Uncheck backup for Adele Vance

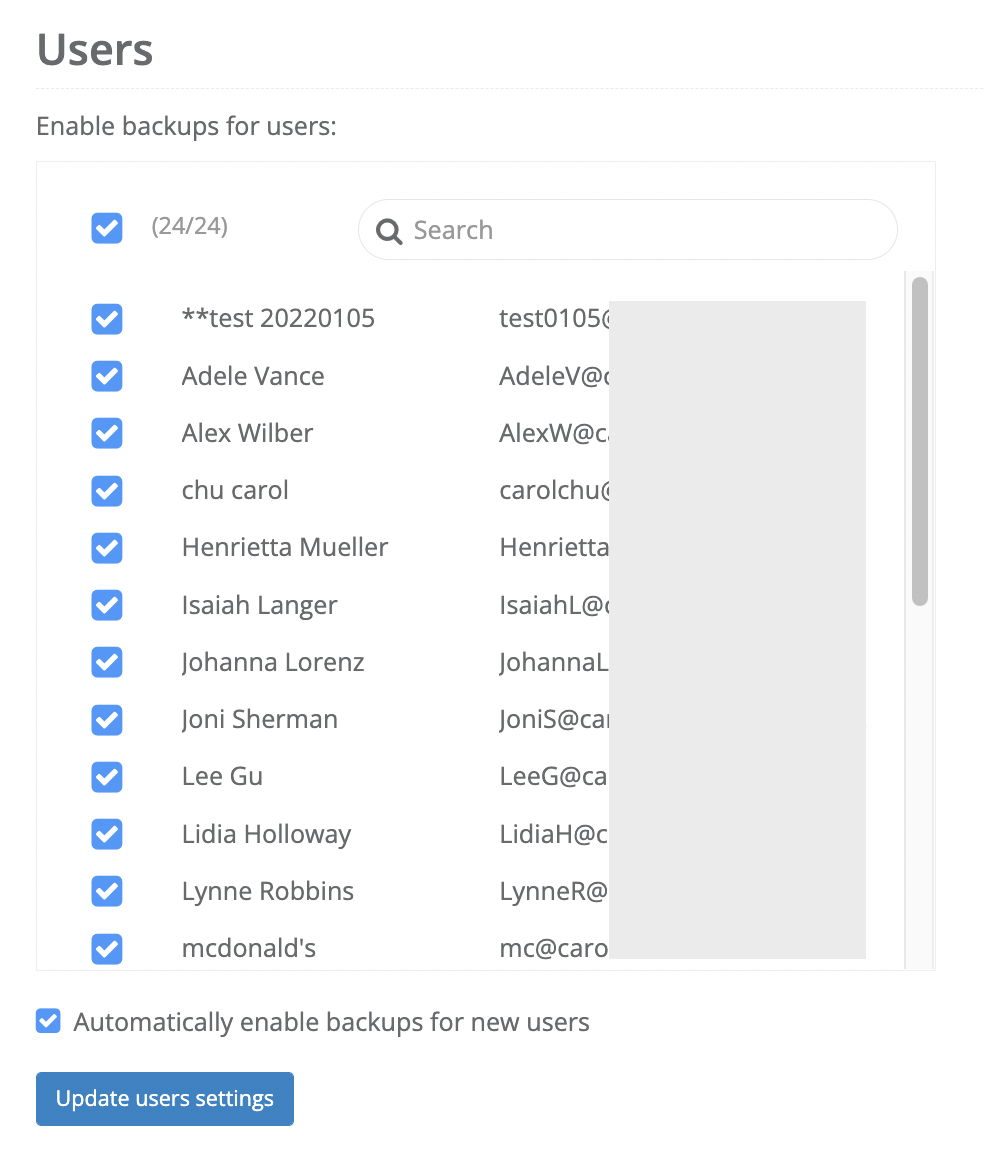(x=107, y=376)
